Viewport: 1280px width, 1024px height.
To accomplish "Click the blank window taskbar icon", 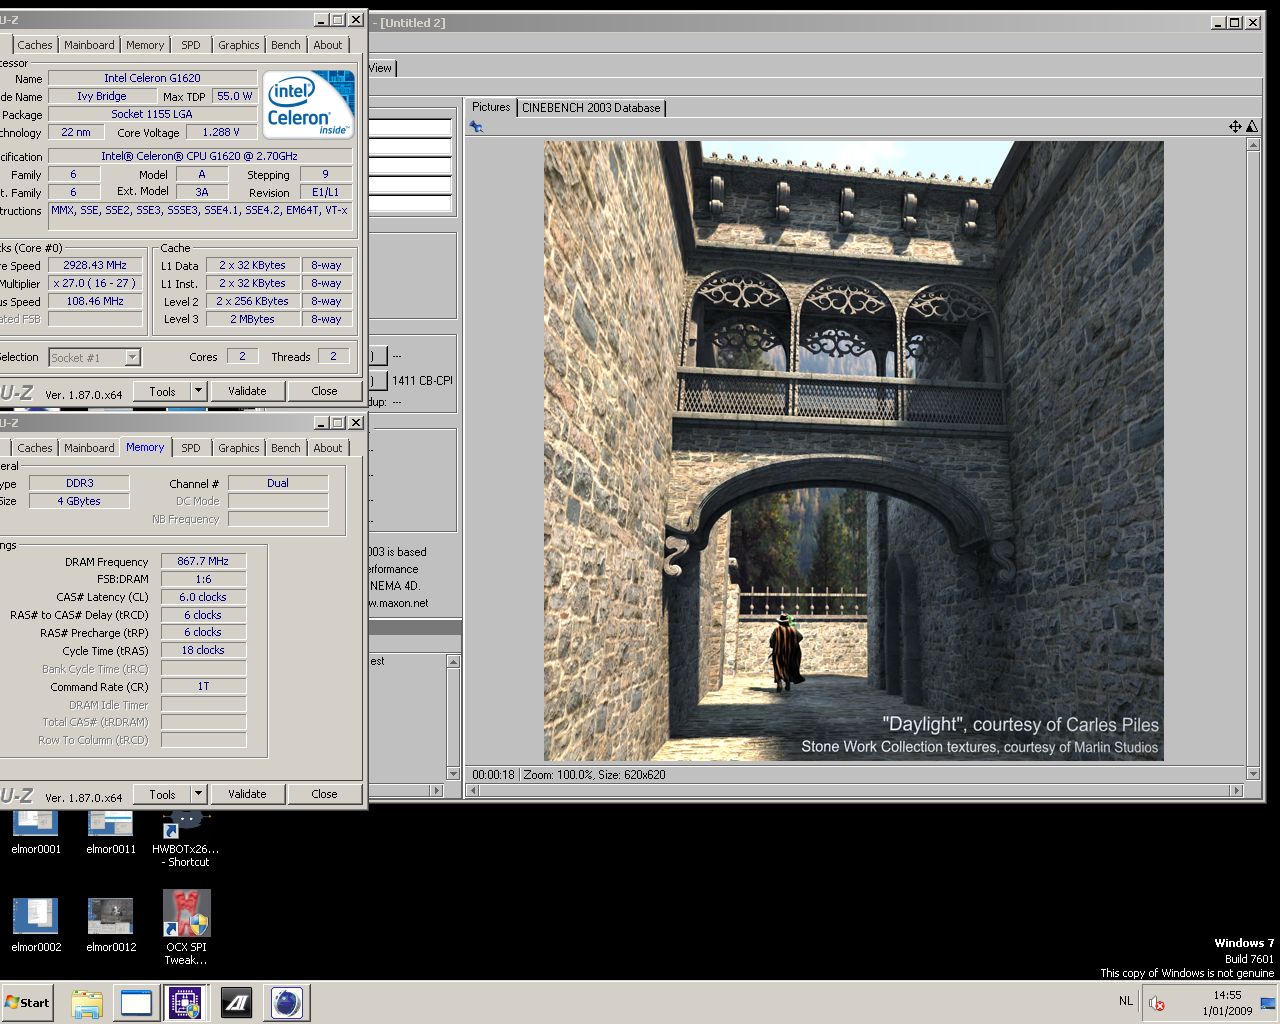I will [136, 1003].
